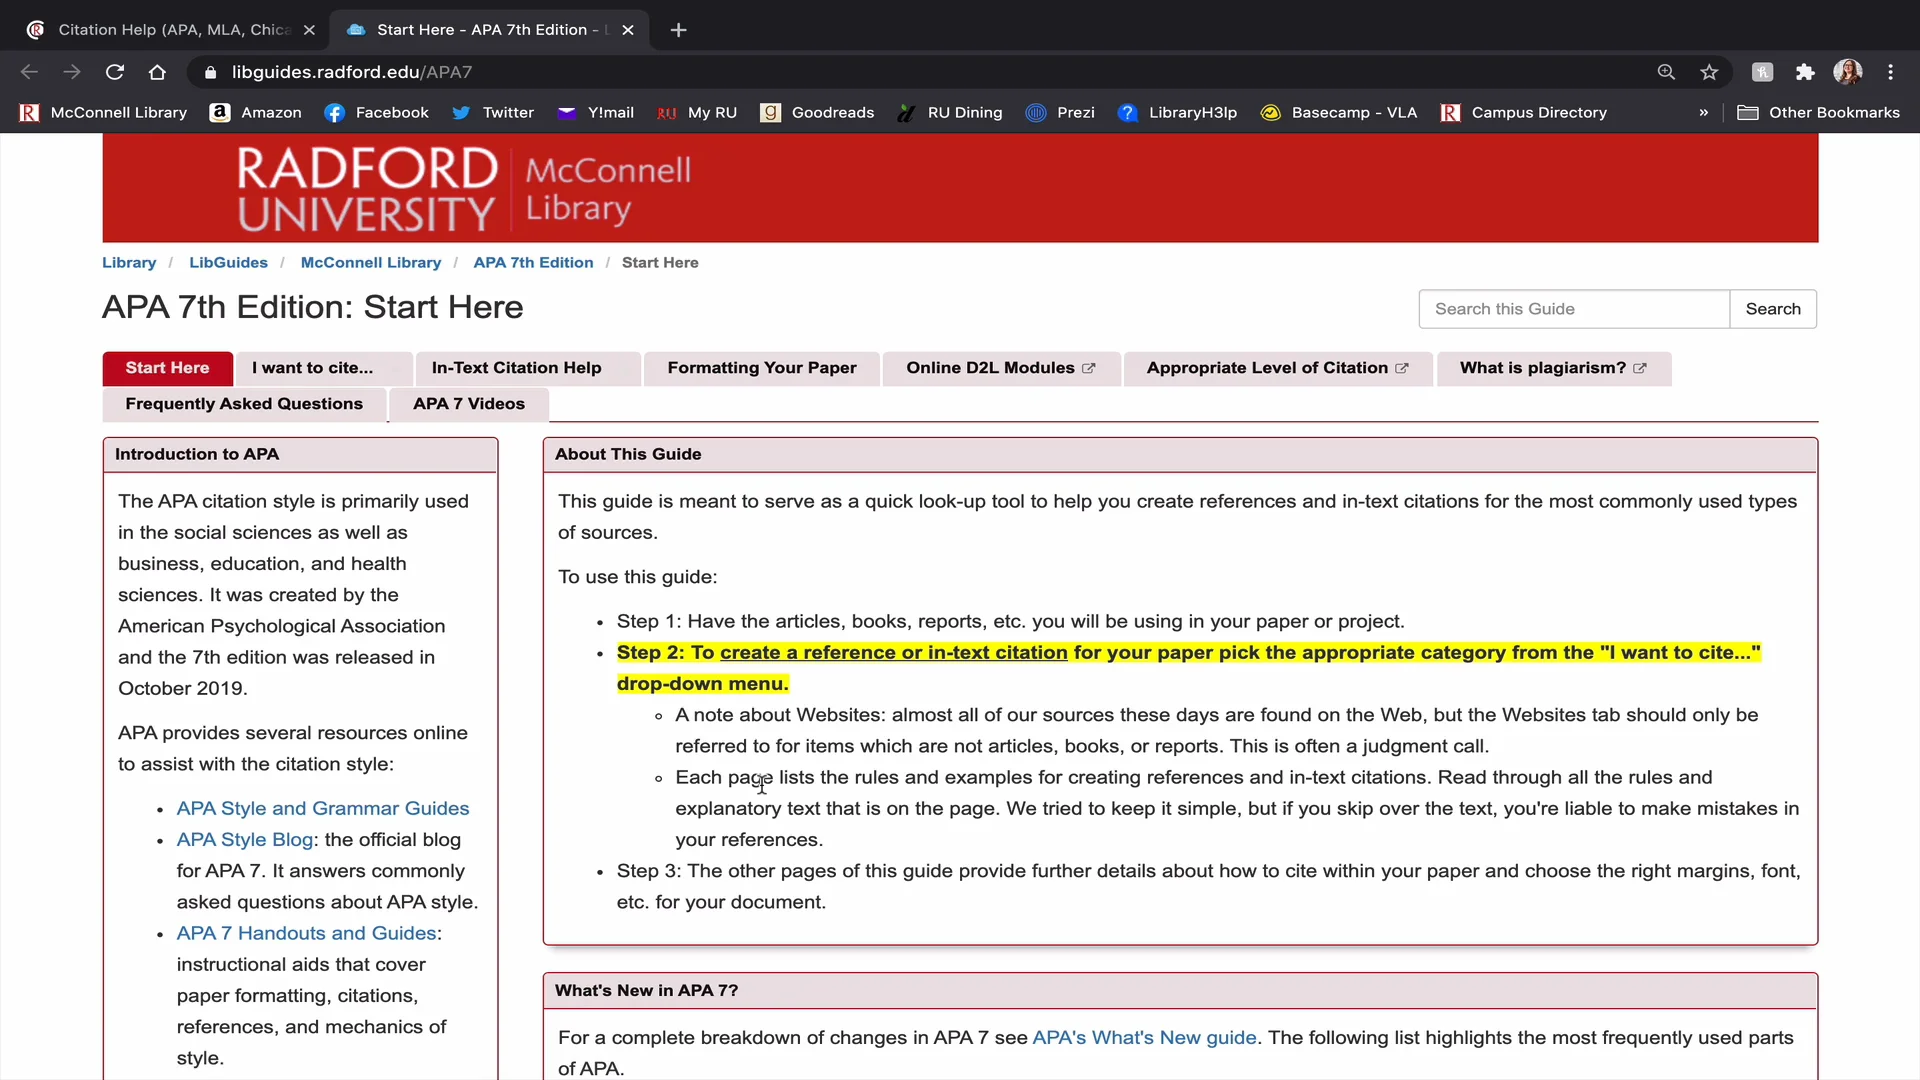Click the profile avatar icon

pyautogui.click(x=1847, y=72)
